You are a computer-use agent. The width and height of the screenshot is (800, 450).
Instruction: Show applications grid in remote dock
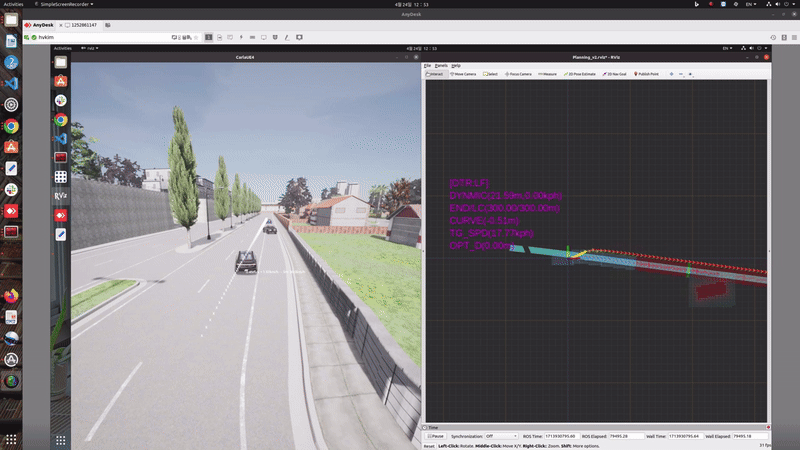(x=61, y=440)
